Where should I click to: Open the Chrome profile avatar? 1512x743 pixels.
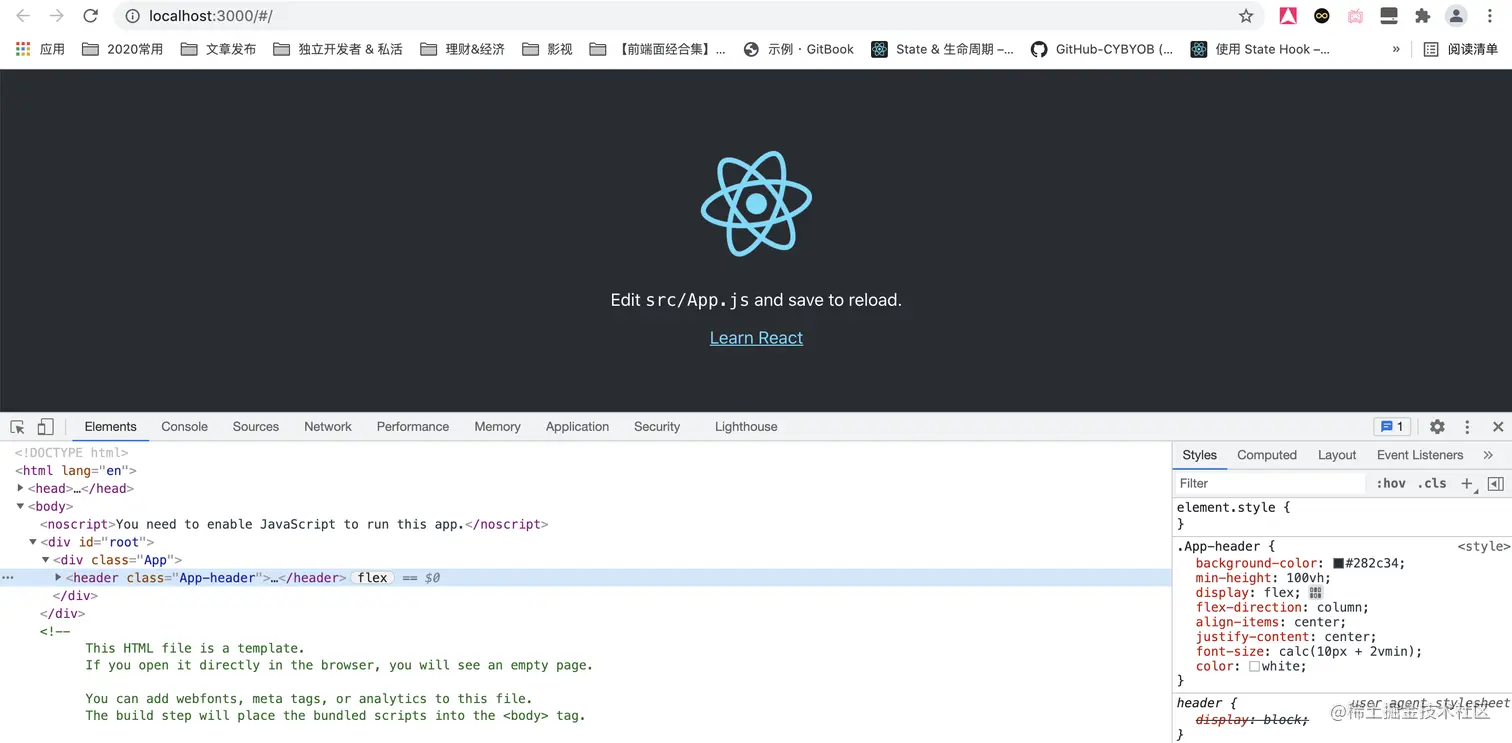[1456, 16]
